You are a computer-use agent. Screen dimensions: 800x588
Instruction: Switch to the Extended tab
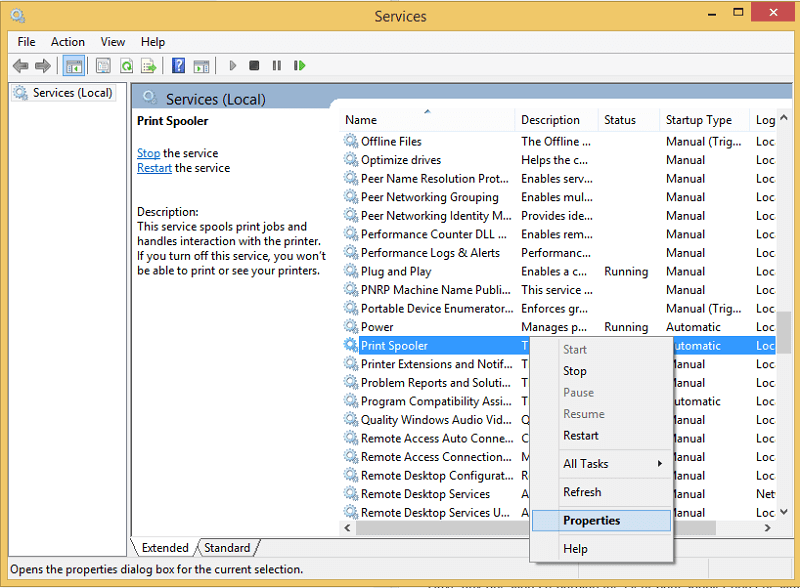[x=165, y=548]
